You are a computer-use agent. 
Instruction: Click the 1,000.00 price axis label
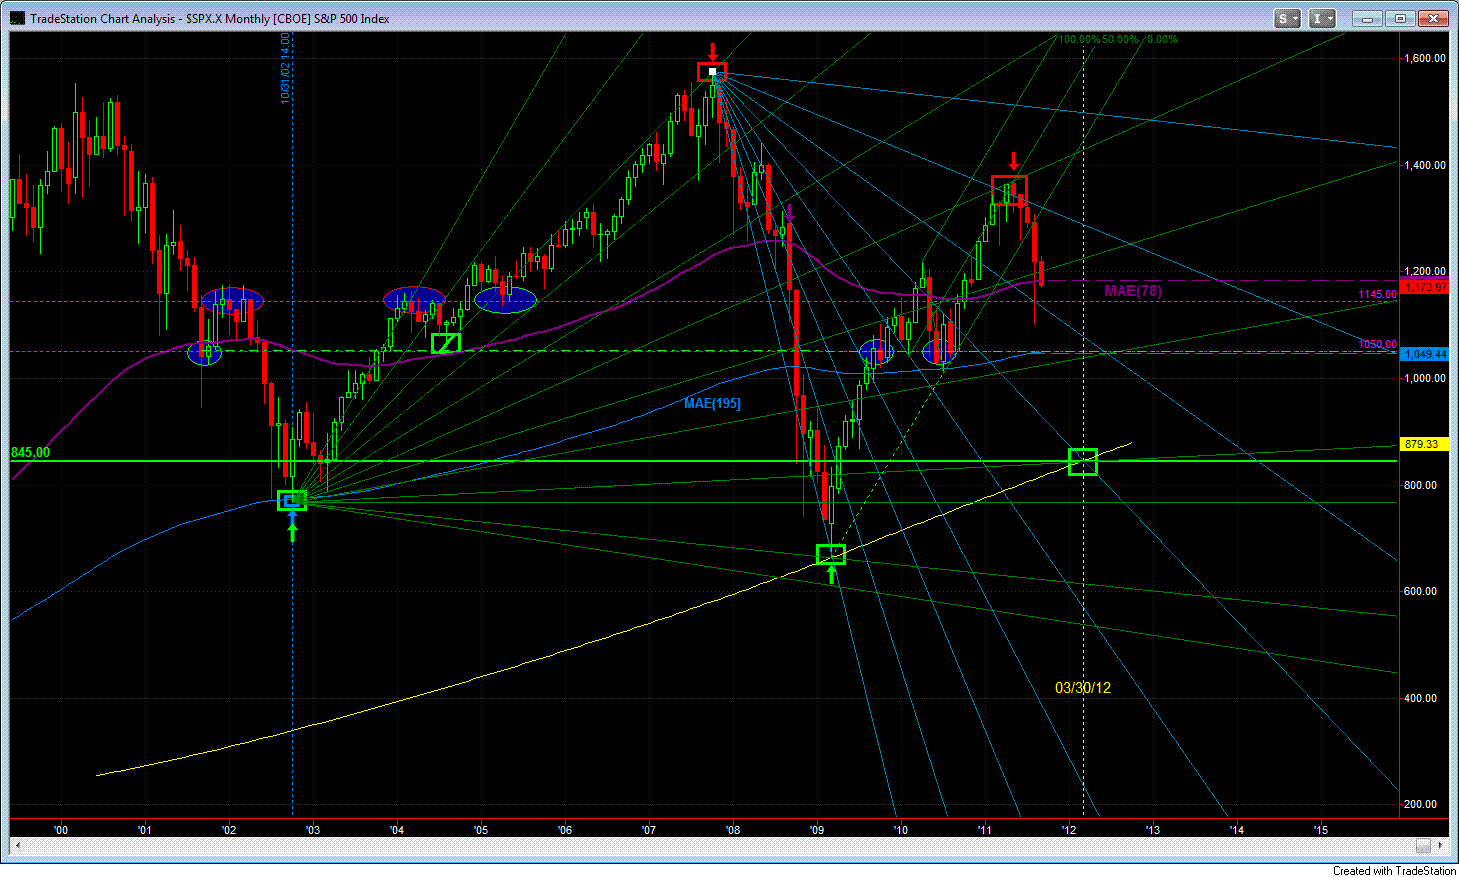pos(1425,378)
